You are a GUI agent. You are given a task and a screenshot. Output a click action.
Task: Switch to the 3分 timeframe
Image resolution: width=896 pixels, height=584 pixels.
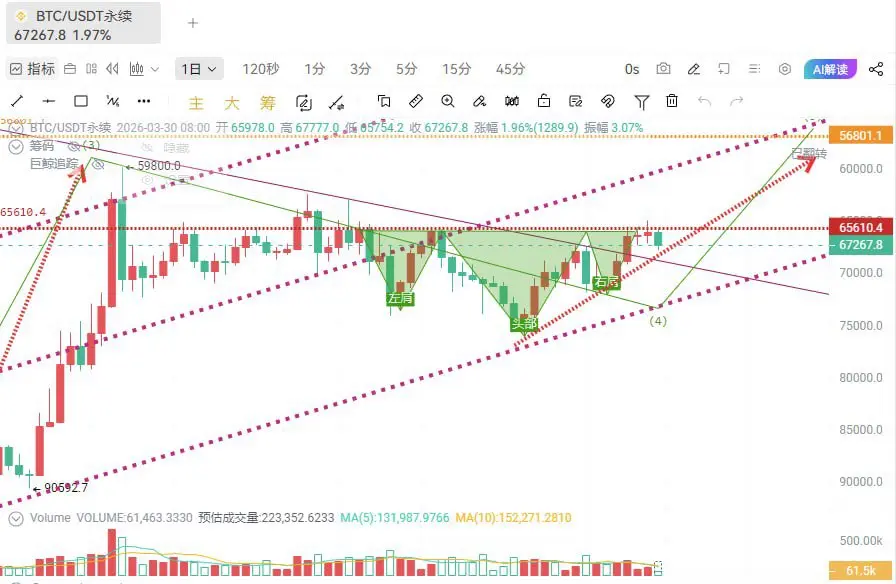[361, 69]
